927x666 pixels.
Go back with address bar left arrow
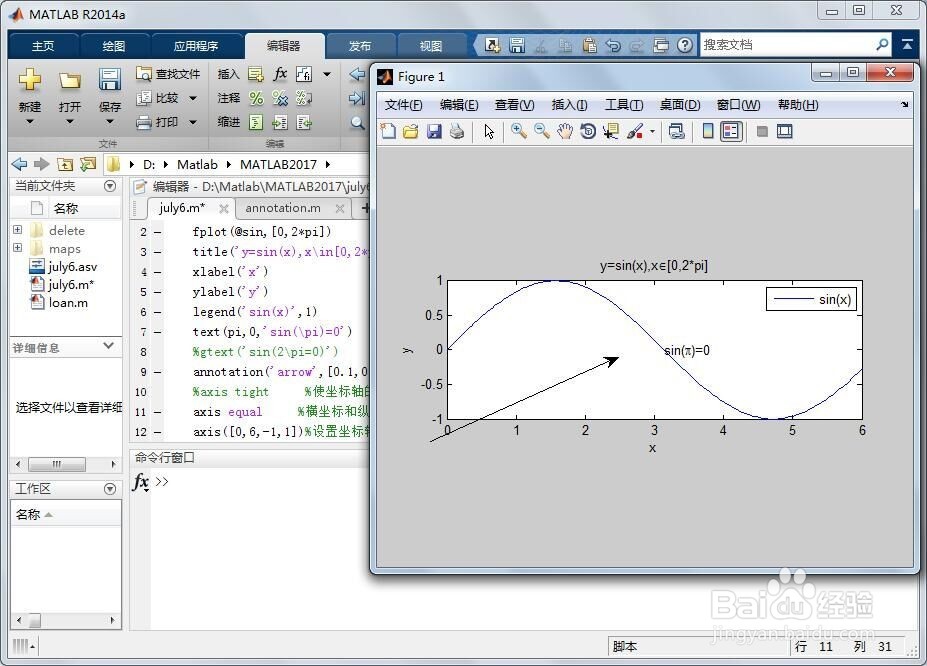tap(19, 164)
